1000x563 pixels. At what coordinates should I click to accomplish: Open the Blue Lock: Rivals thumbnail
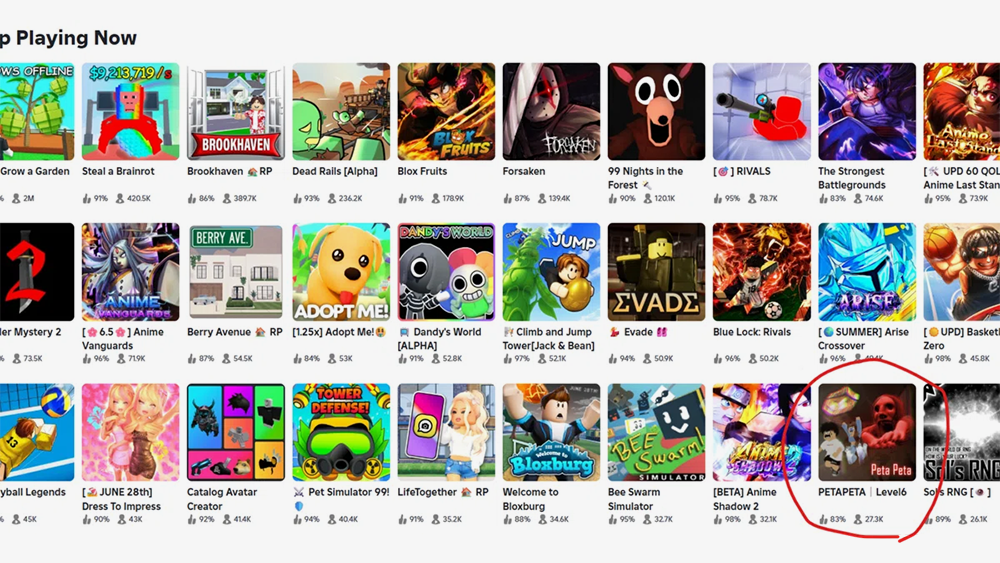click(761, 272)
